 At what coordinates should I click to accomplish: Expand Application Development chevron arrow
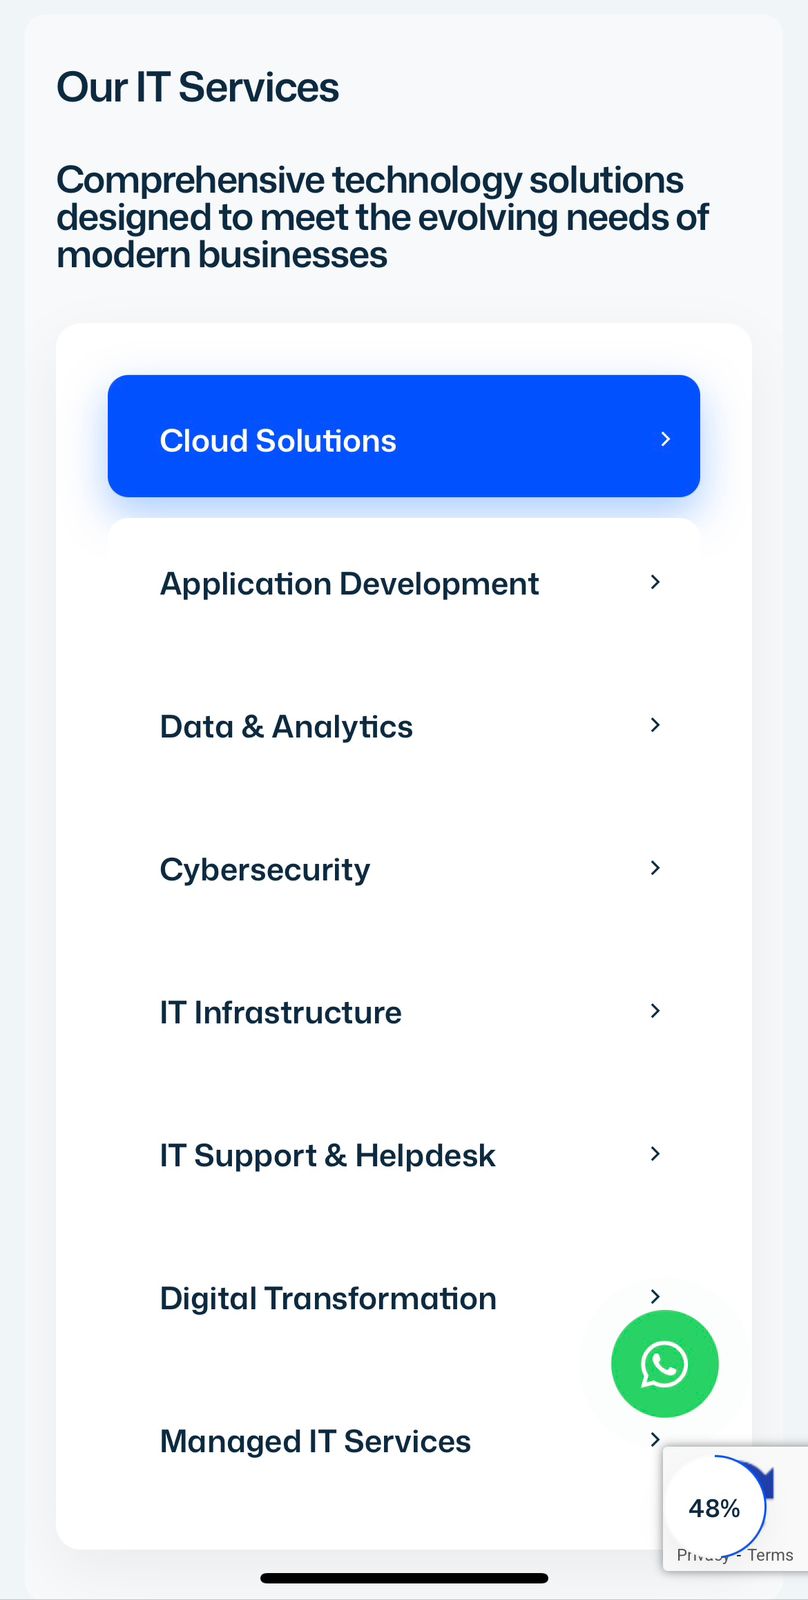pyautogui.click(x=655, y=582)
